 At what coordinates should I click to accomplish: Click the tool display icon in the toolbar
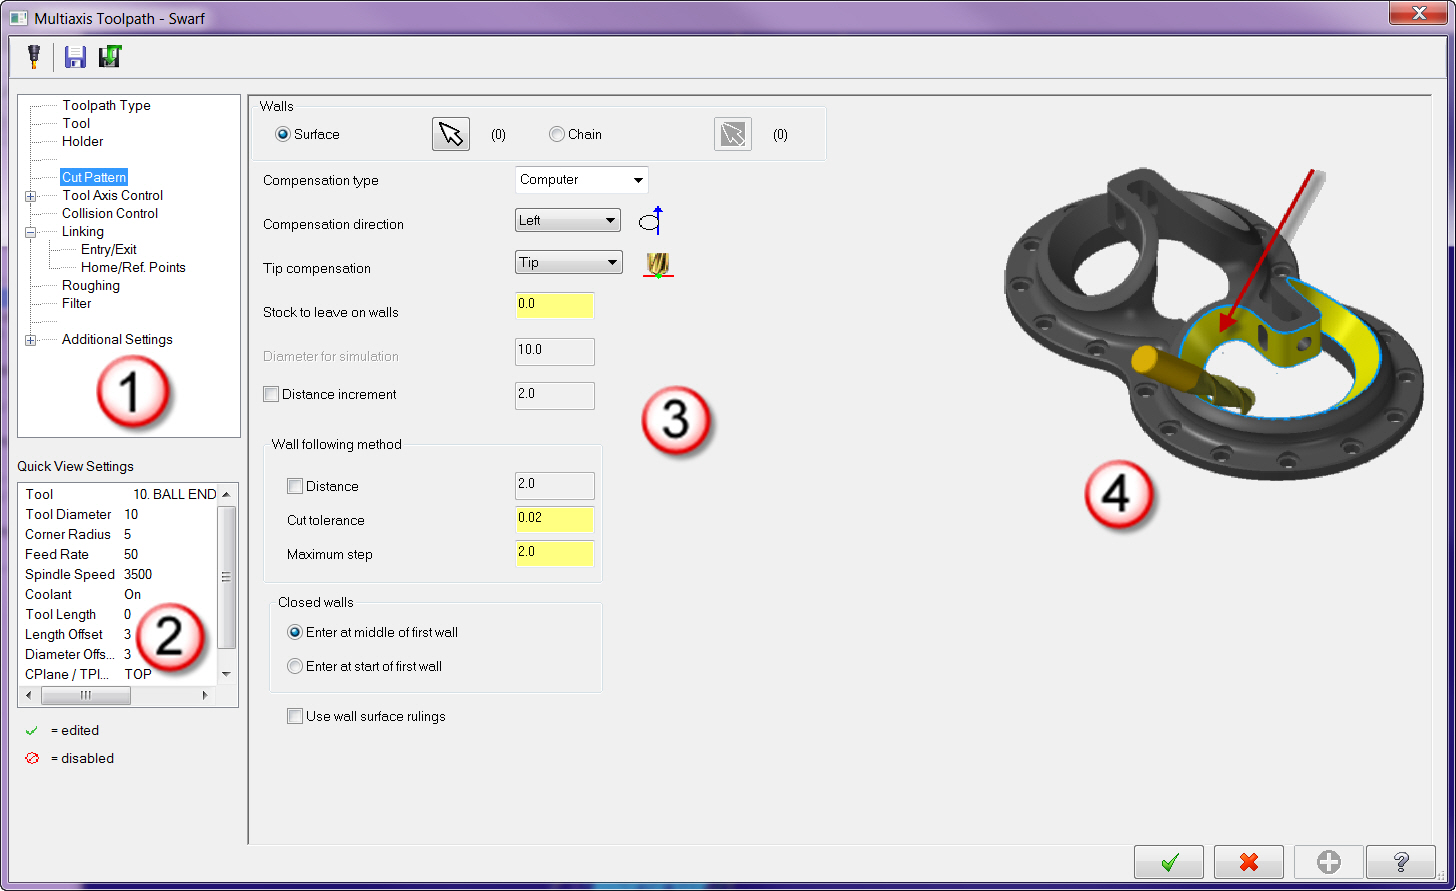[33, 57]
